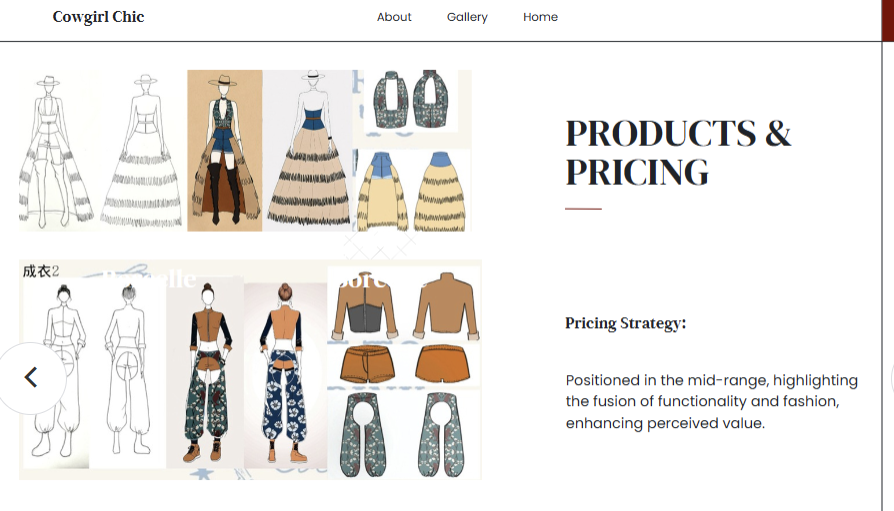Viewport: 894px width, 511px height.
Task: Click the Pricing Strategy subheading
Action: coord(625,323)
